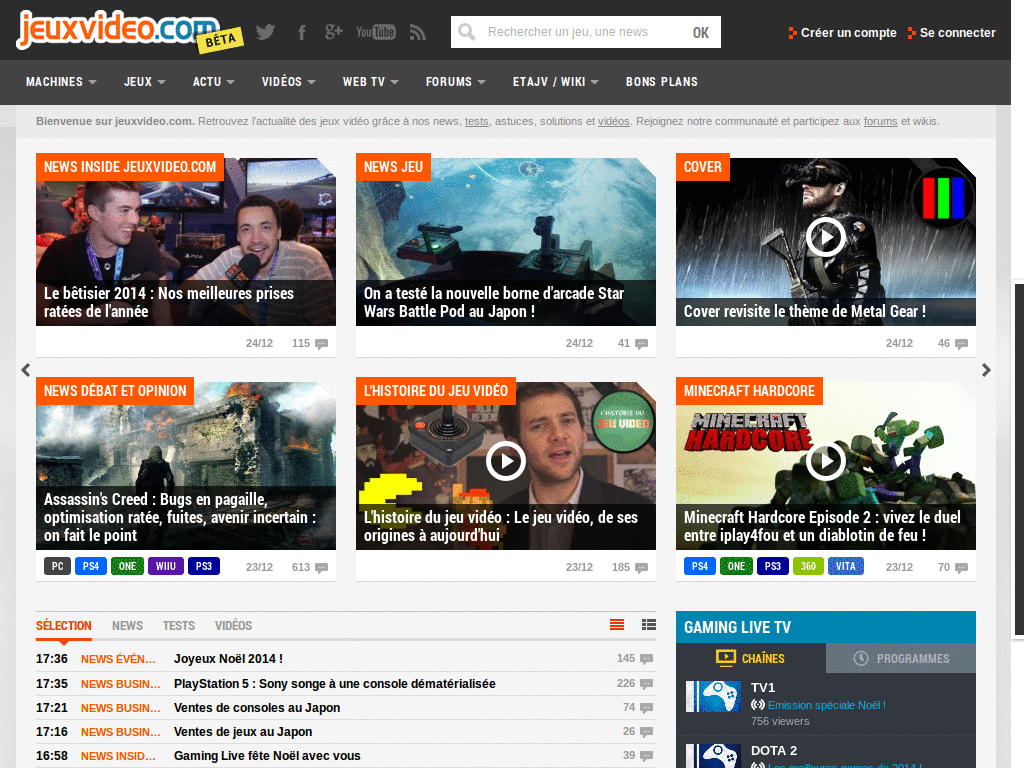
Task: Click the jeuxvideo.com logo
Action: pyautogui.click(x=118, y=29)
